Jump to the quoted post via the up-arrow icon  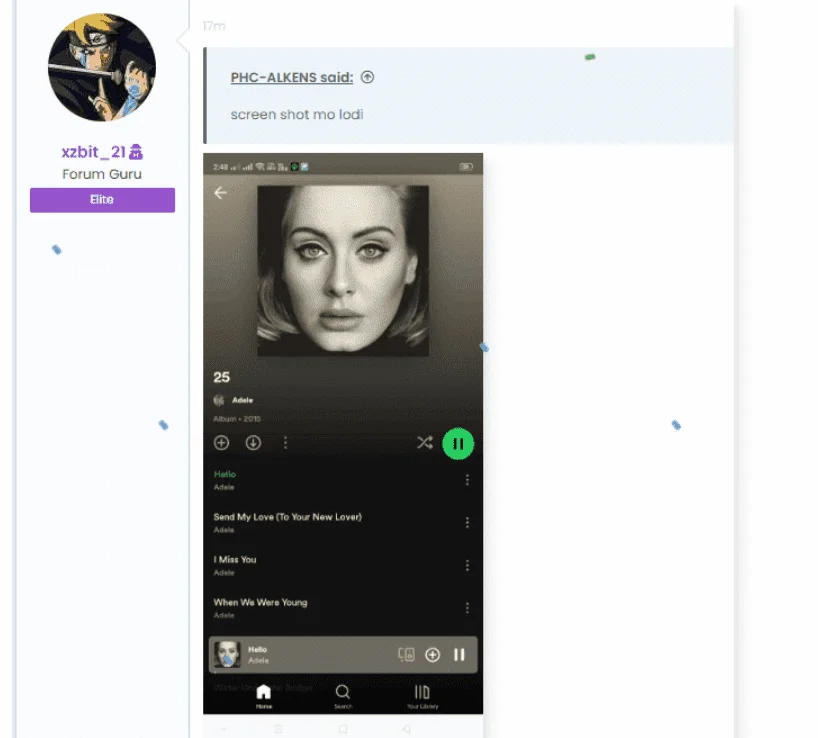(367, 77)
